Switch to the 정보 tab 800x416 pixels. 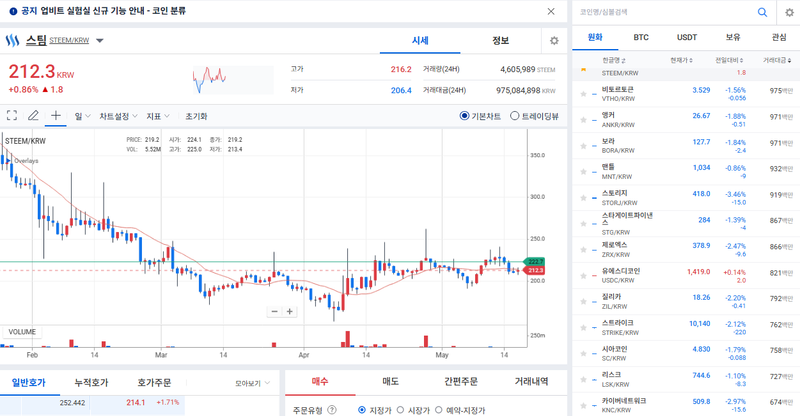(x=501, y=40)
